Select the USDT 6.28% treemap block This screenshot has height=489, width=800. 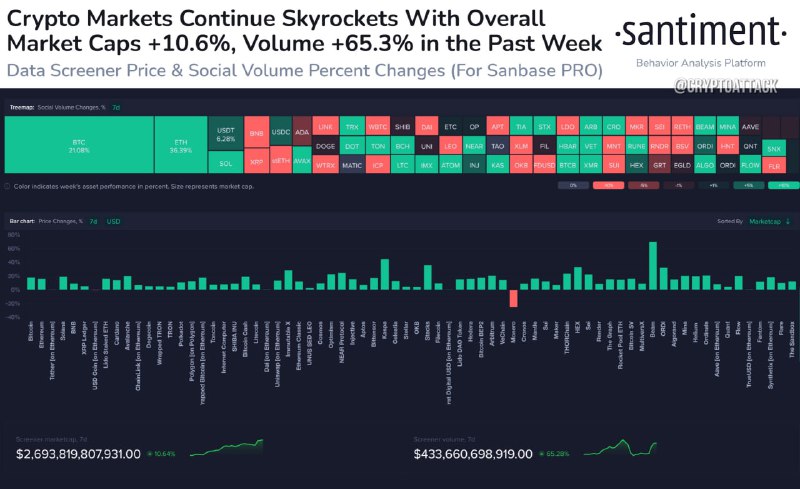pyautogui.click(x=226, y=133)
